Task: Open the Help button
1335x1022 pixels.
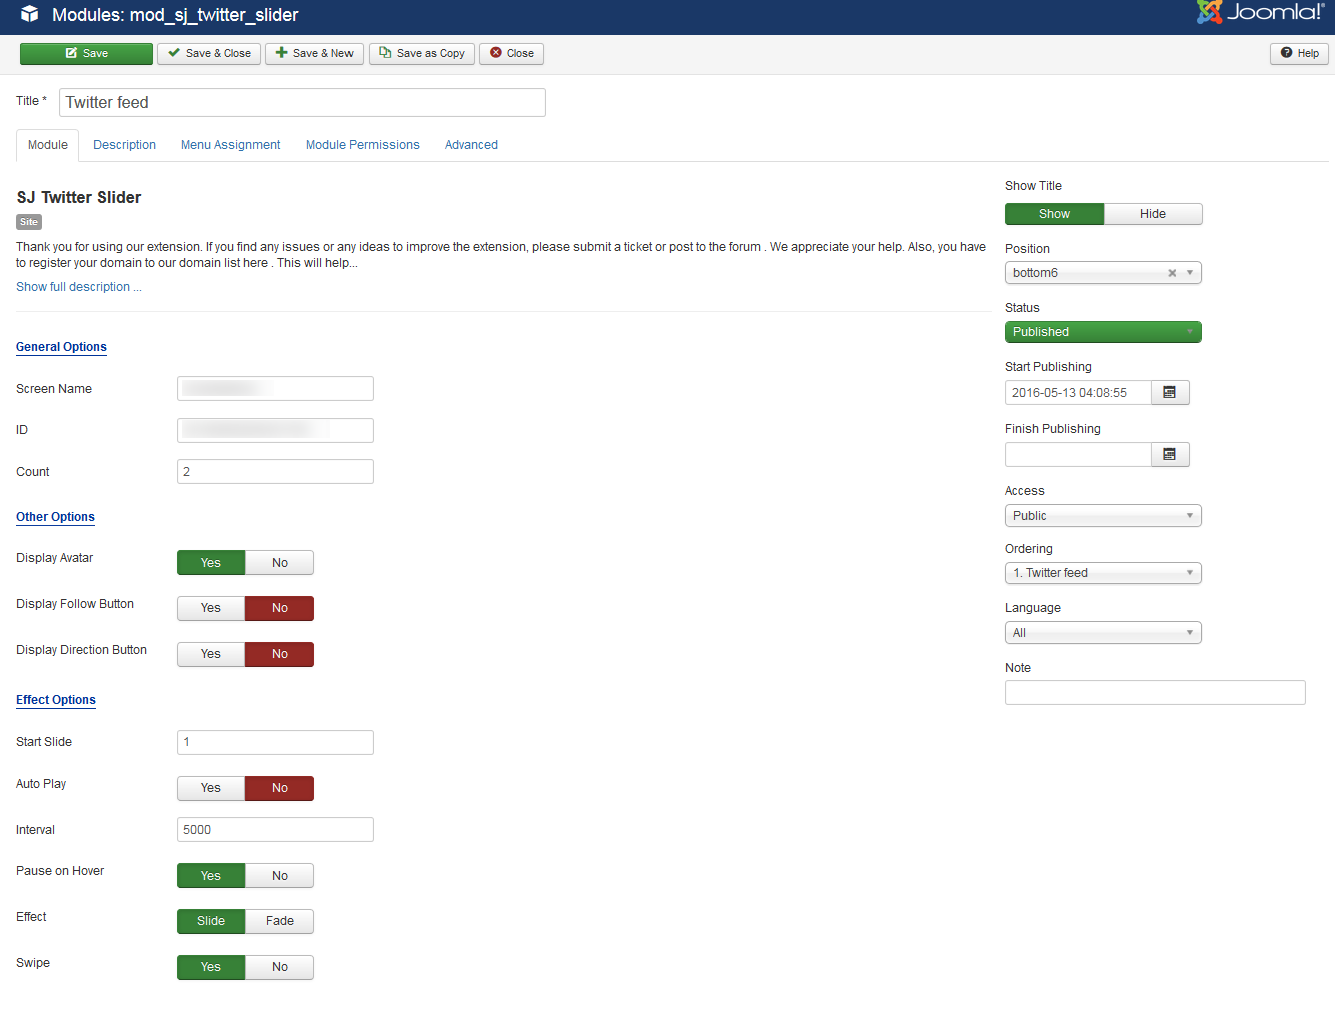Action: coord(1299,54)
